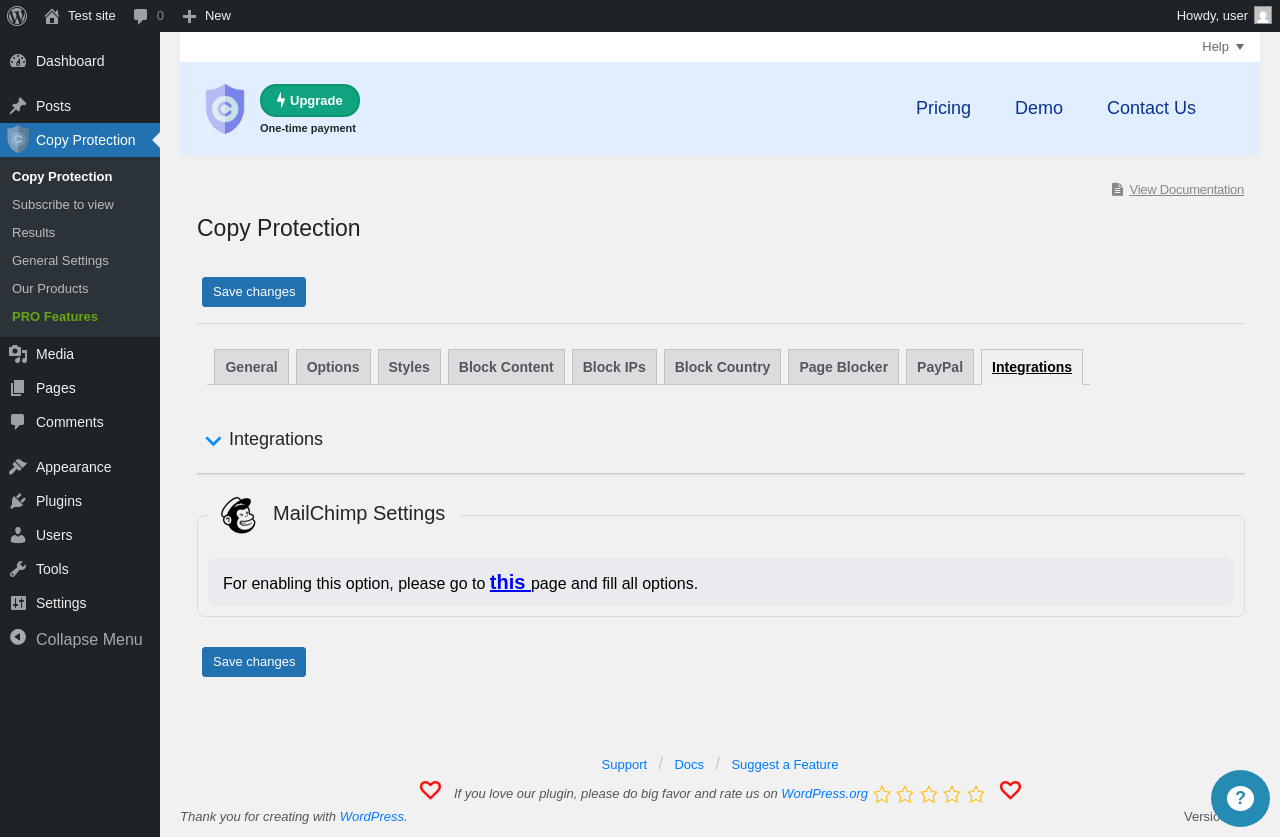
Task: Click the green Upgrade button
Action: (310, 101)
